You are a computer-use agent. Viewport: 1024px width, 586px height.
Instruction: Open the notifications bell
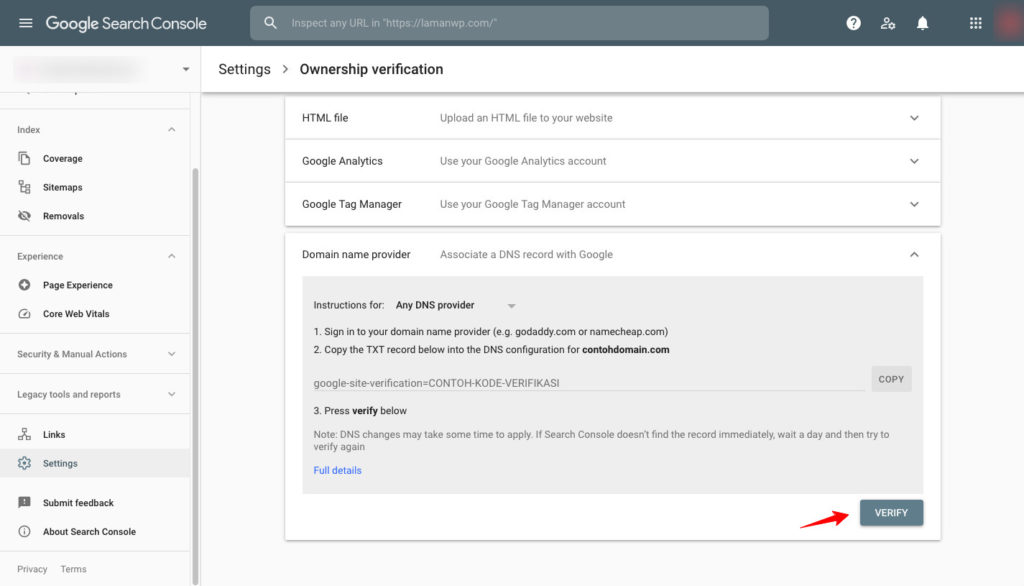(x=922, y=23)
